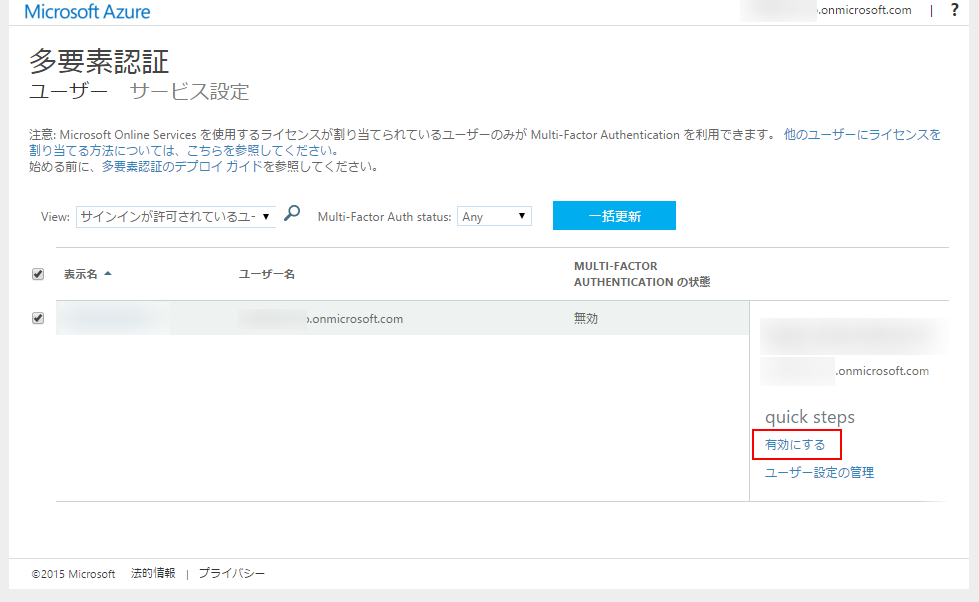Click 有効にする under quick steps
This screenshot has height=602, width=979.
(795, 445)
